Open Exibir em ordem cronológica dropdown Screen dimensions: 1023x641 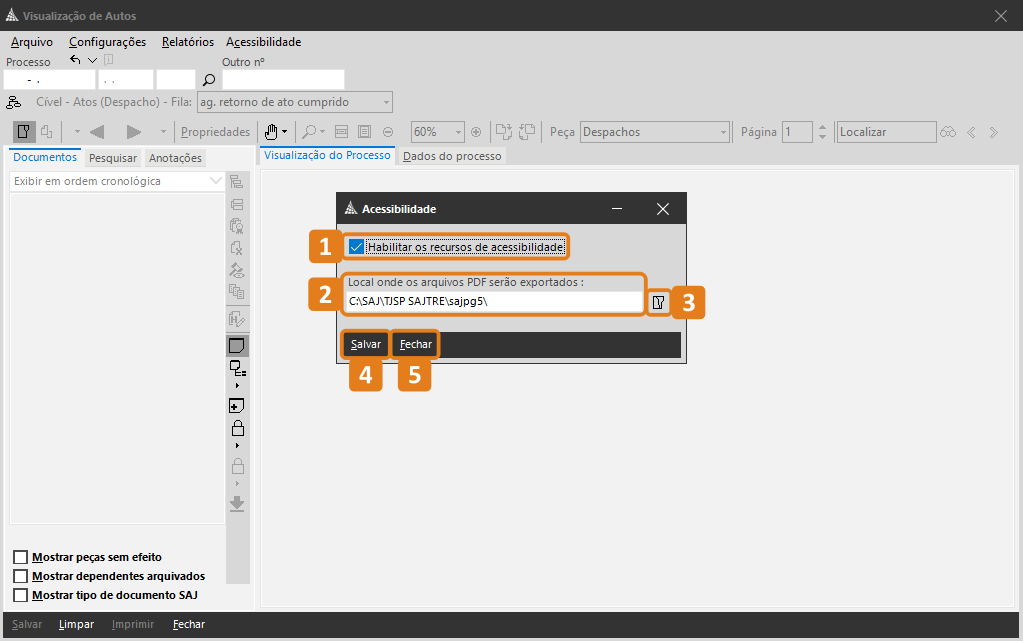point(215,181)
